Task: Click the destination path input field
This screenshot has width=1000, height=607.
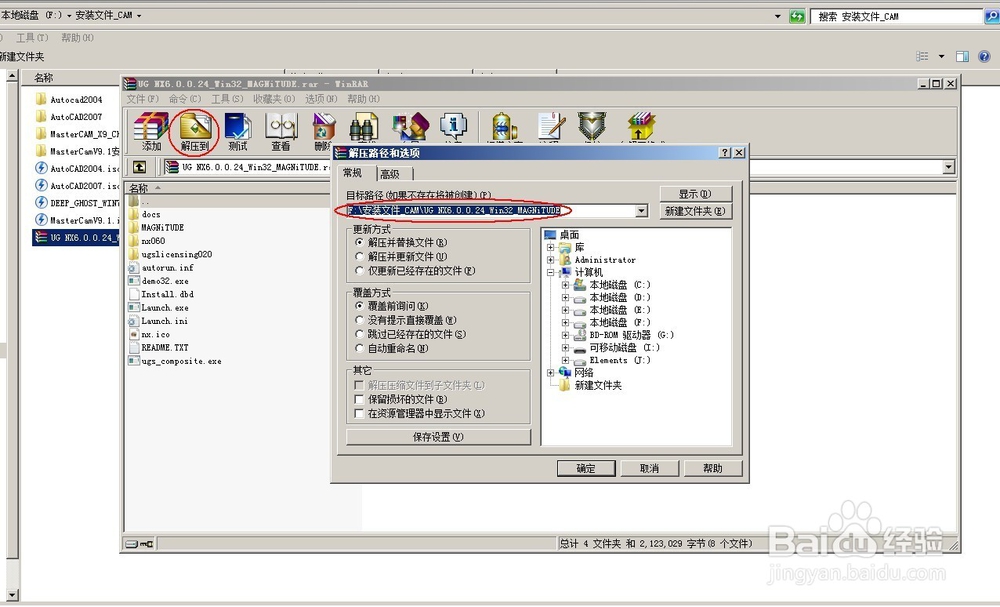Action: coord(491,210)
